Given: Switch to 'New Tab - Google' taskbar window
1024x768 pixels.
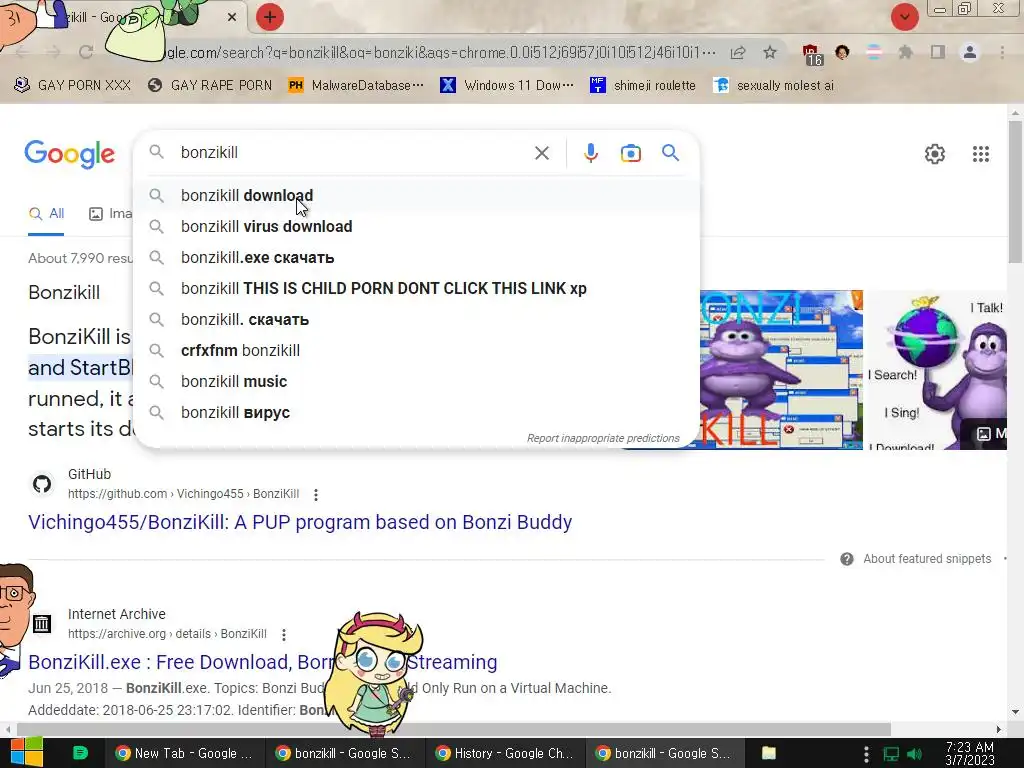Looking at the screenshot, I should [x=185, y=753].
